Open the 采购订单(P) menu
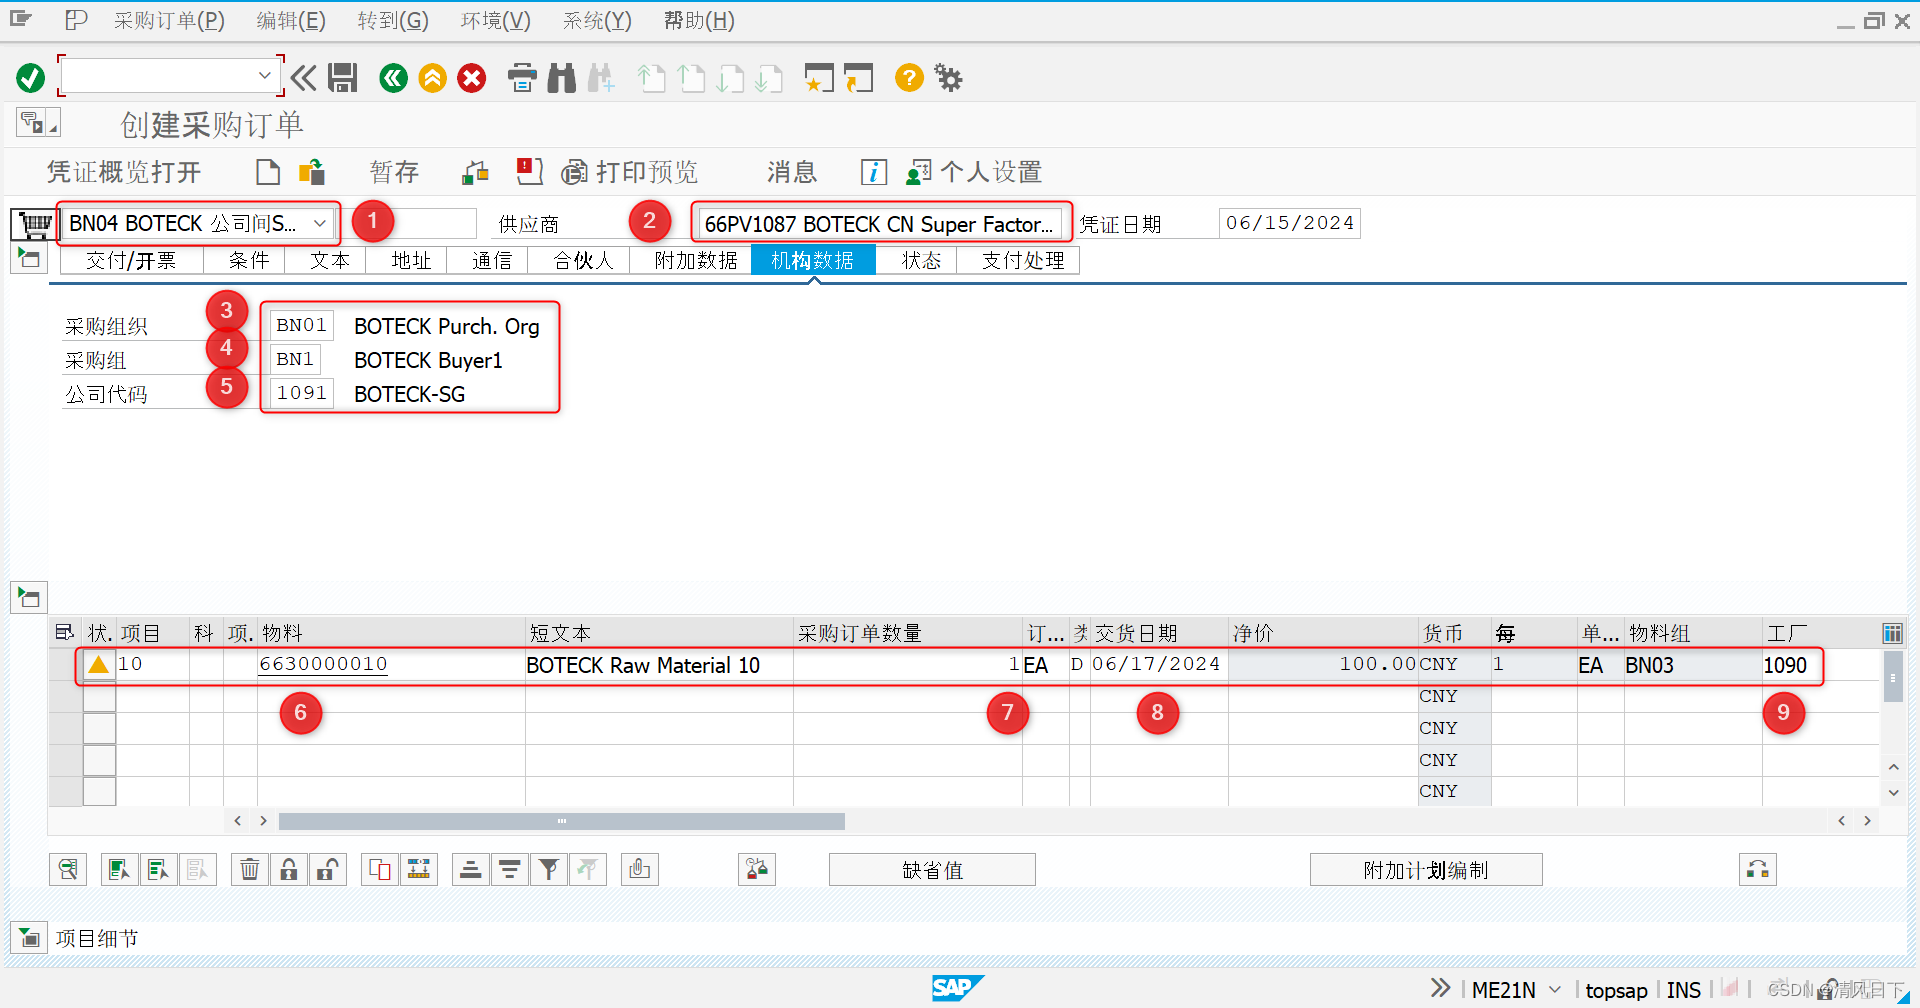The image size is (1920, 1008). click(x=169, y=21)
